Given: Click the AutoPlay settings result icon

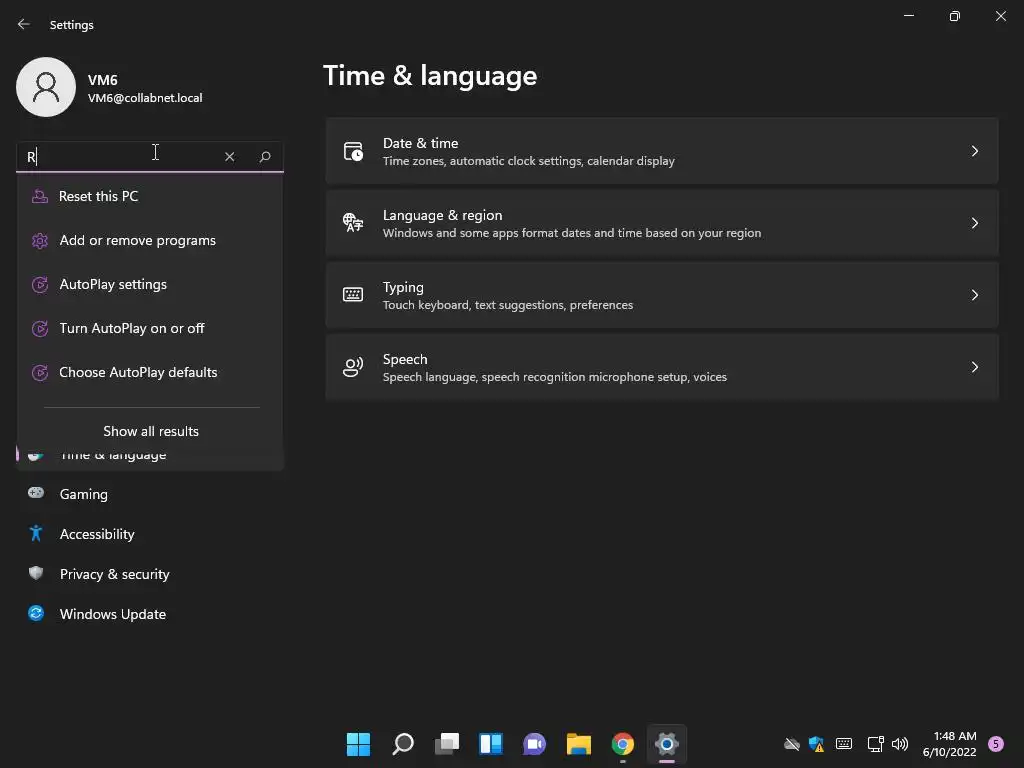Looking at the screenshot, I should point(40,284).
